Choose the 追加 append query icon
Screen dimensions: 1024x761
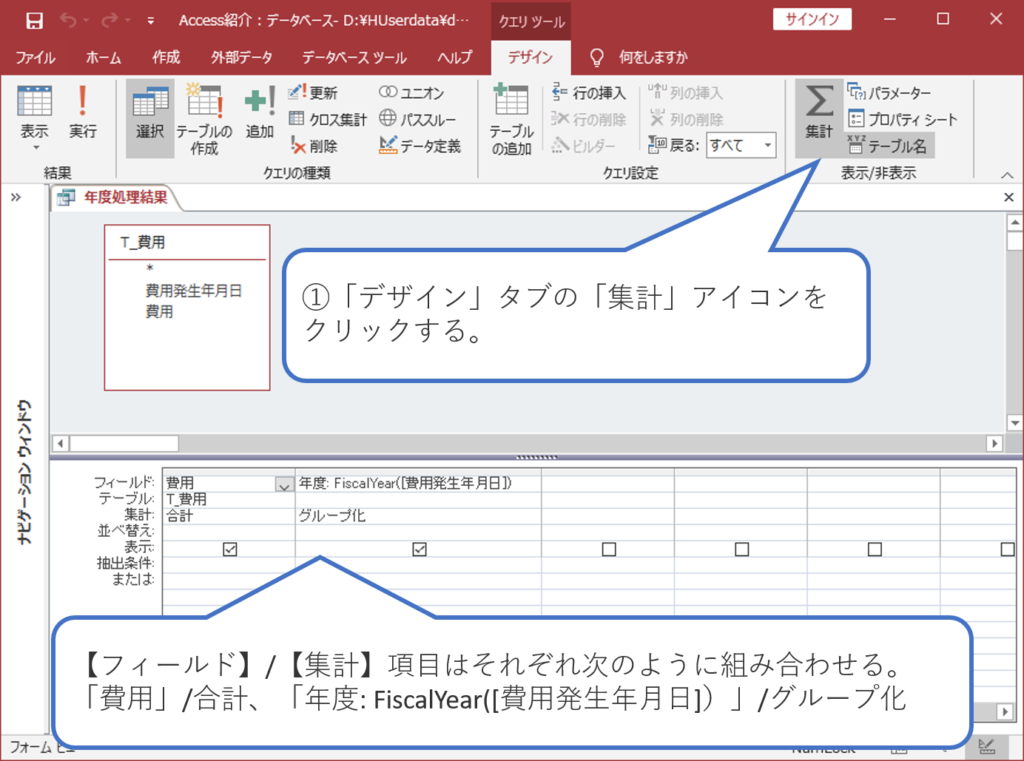tap(260, 112)
